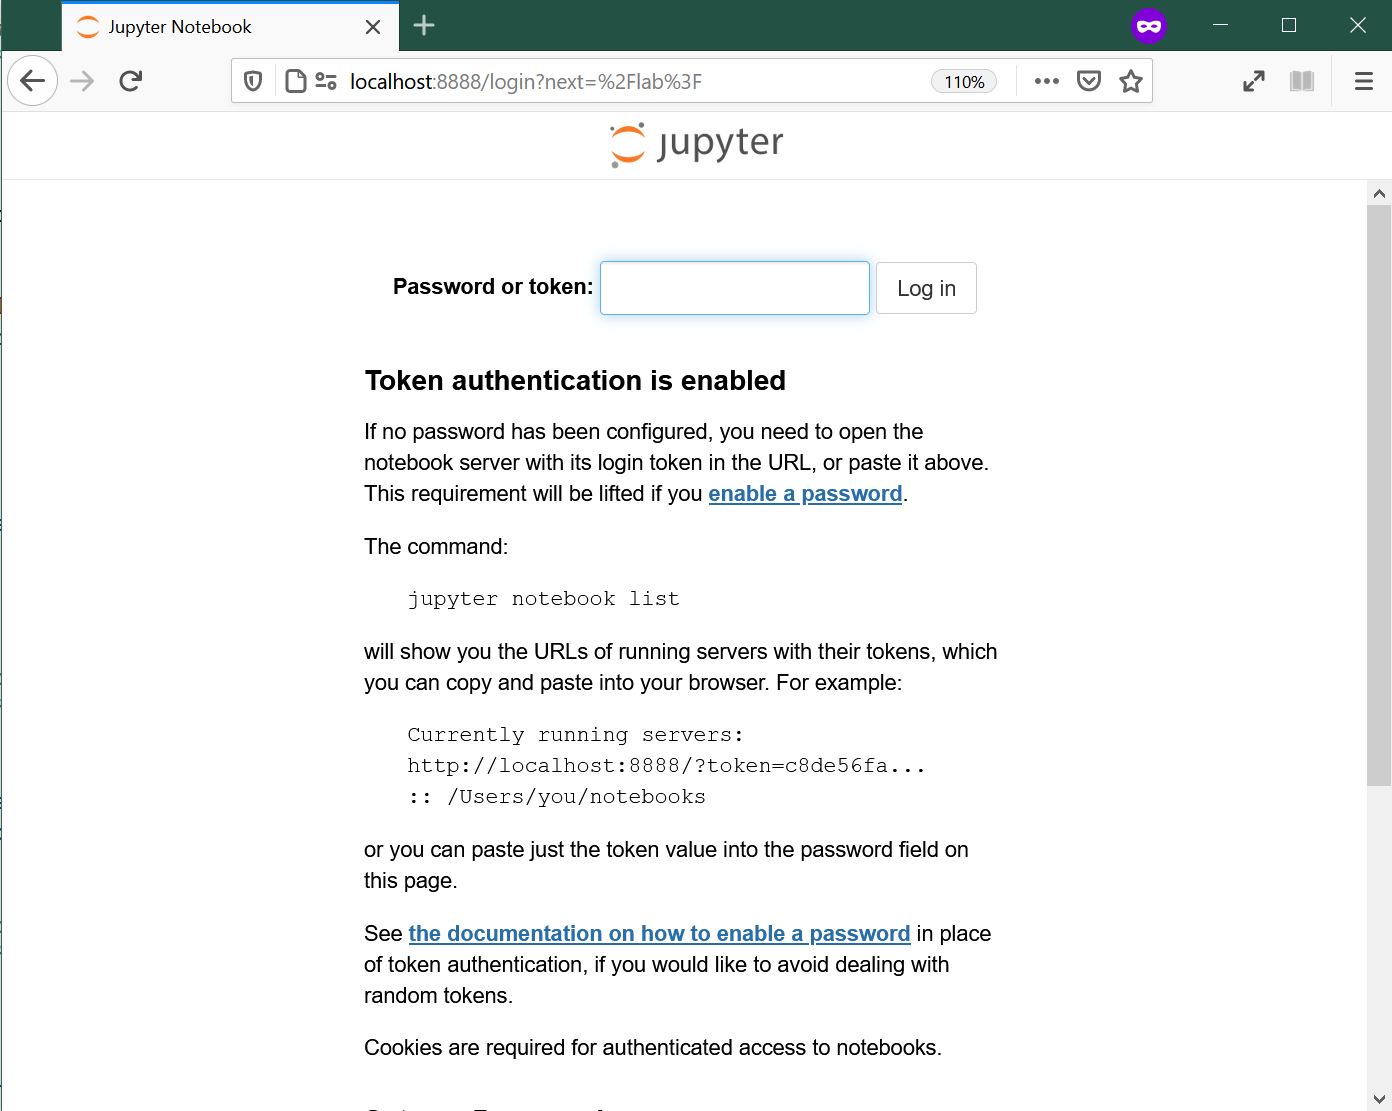The image size is (1392, 1111).
Task: Click the Jupyter logo
Action: point(695,144)
